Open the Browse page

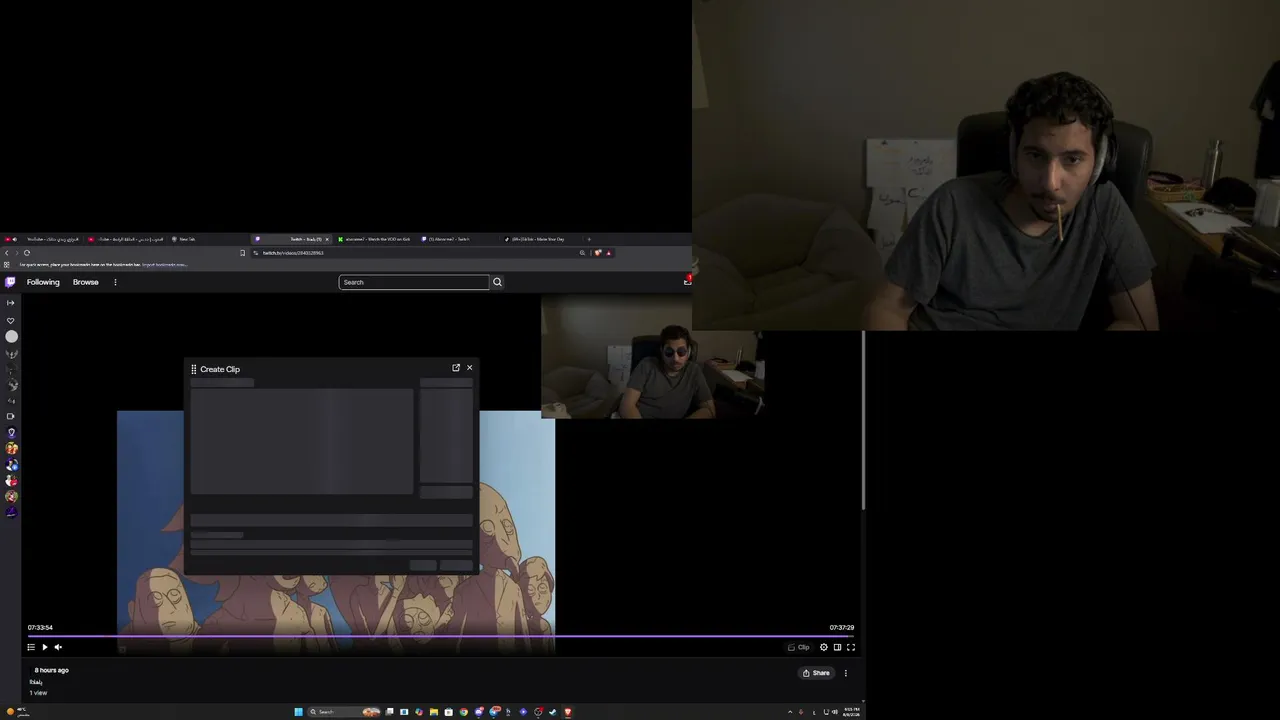pos(85,282)
